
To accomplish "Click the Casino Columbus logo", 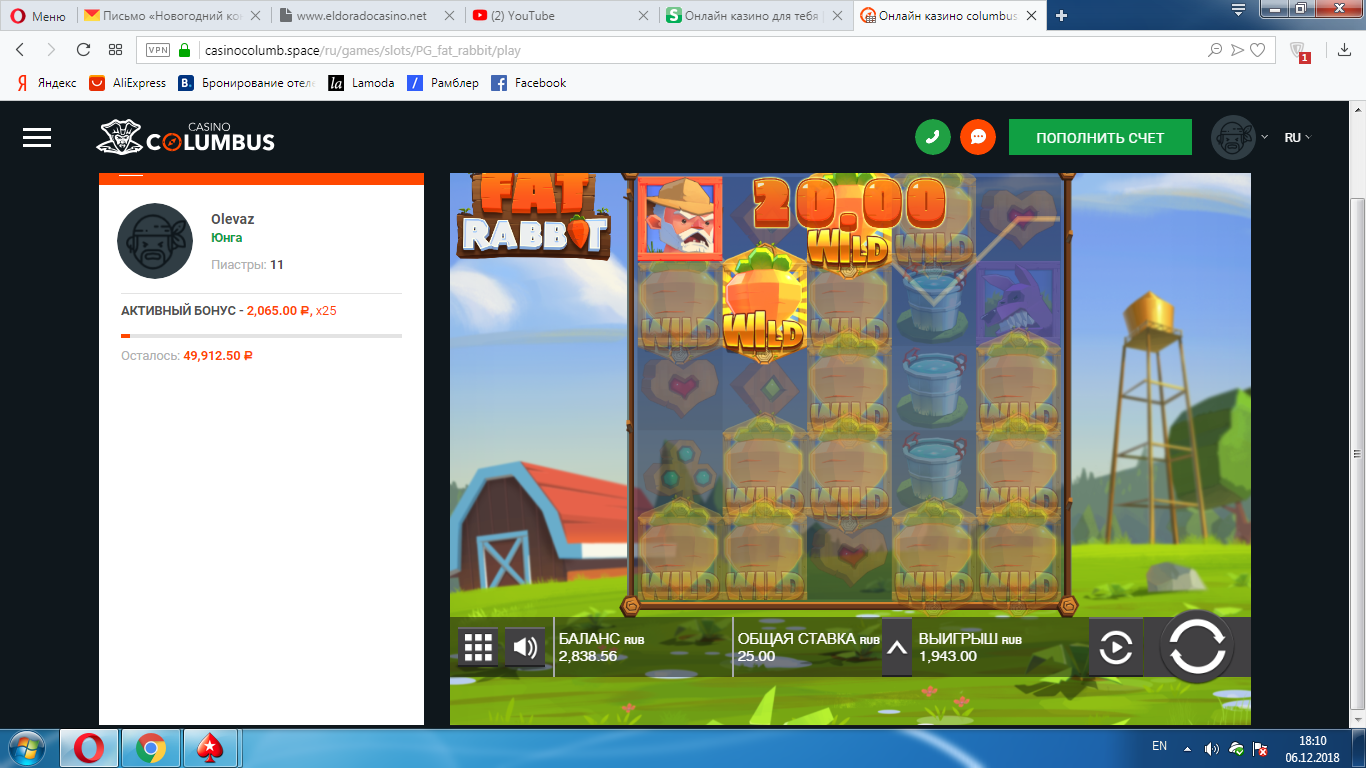I will click(x=186, y=138).
